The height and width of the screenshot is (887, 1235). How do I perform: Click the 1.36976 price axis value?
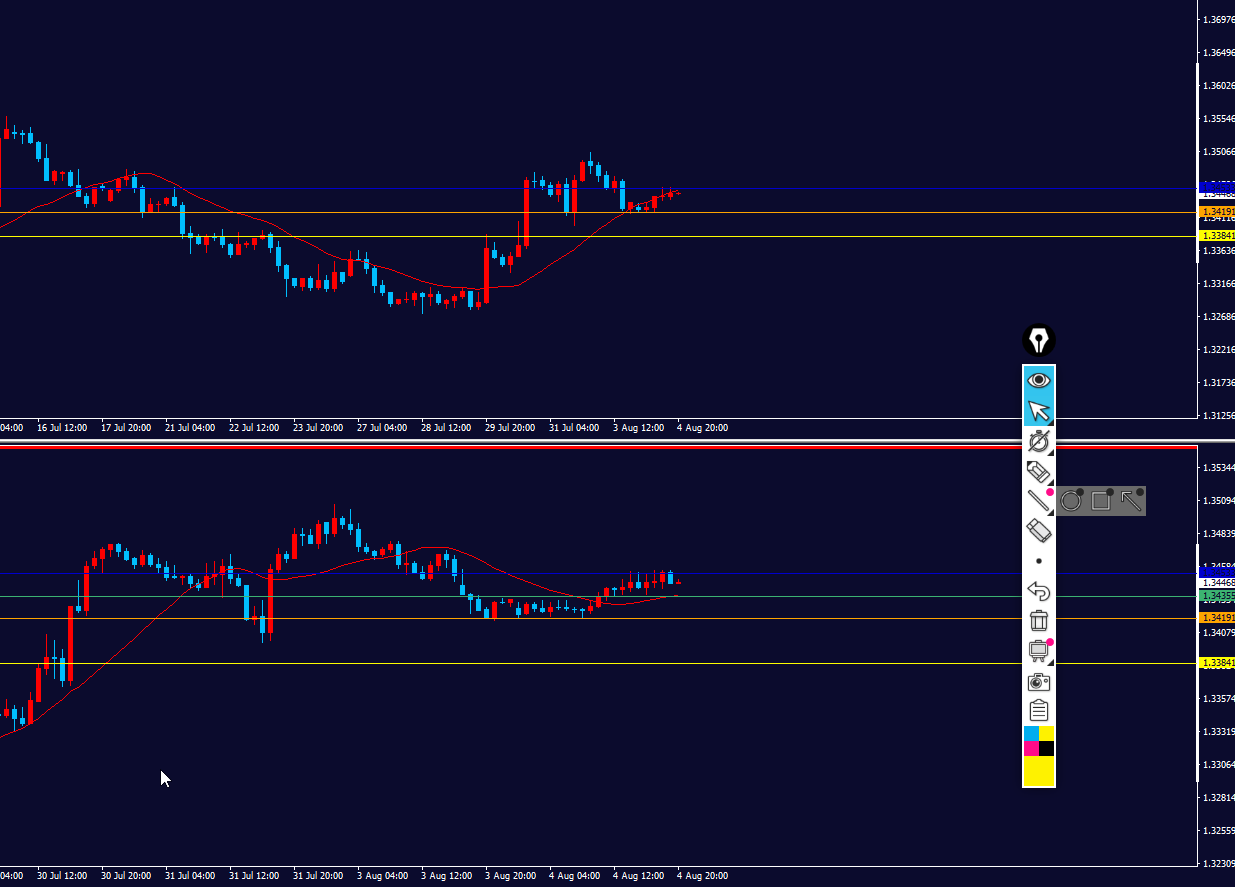point(1219,19)
